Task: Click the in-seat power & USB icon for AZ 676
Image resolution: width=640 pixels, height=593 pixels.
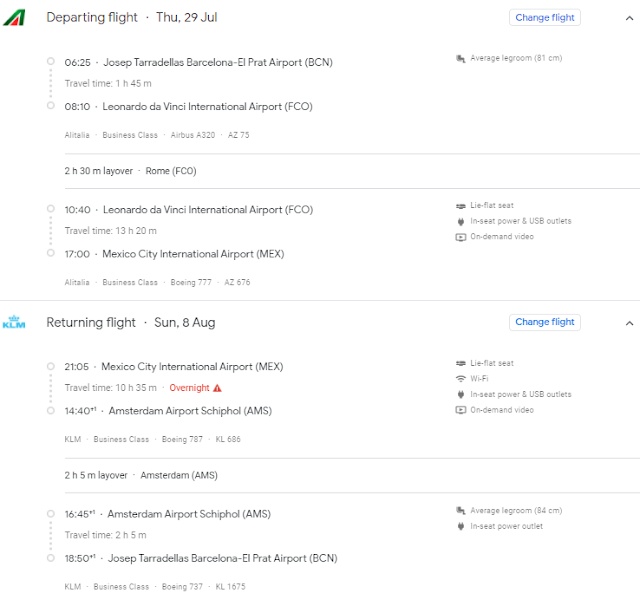Action: tap(460, 221)
